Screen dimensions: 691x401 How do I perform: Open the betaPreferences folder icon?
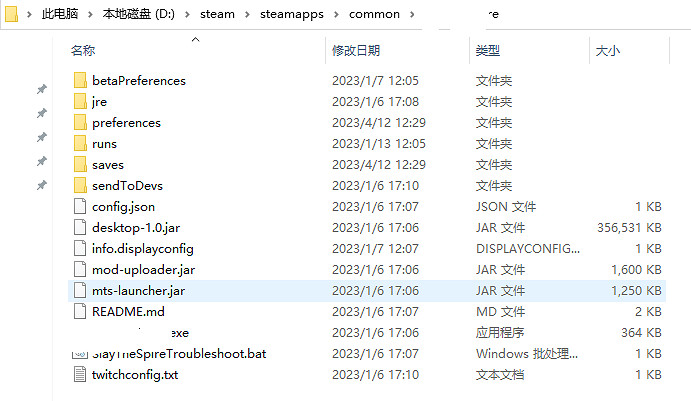pyautogui.click(x=81, y=81)
